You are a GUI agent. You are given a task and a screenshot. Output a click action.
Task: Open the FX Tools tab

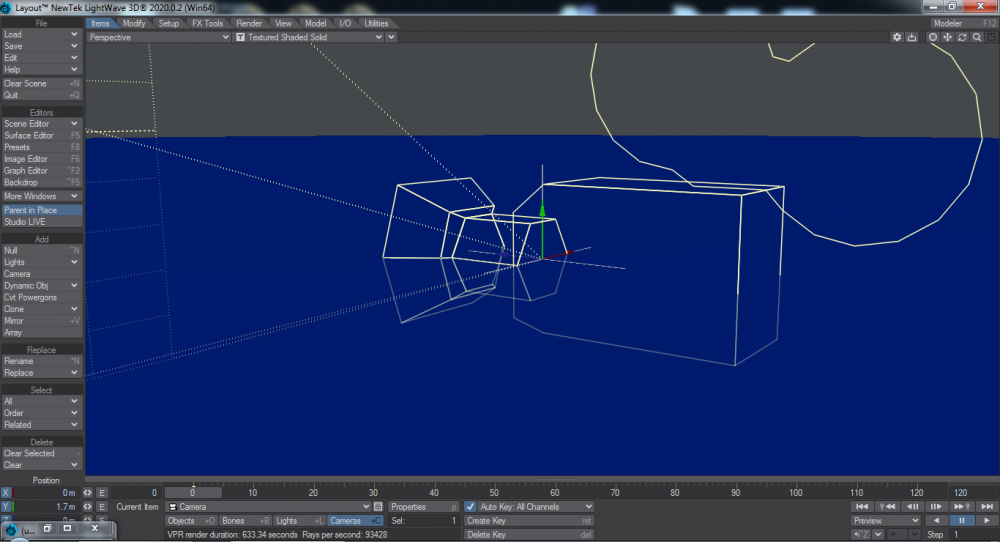click(208, 23)
